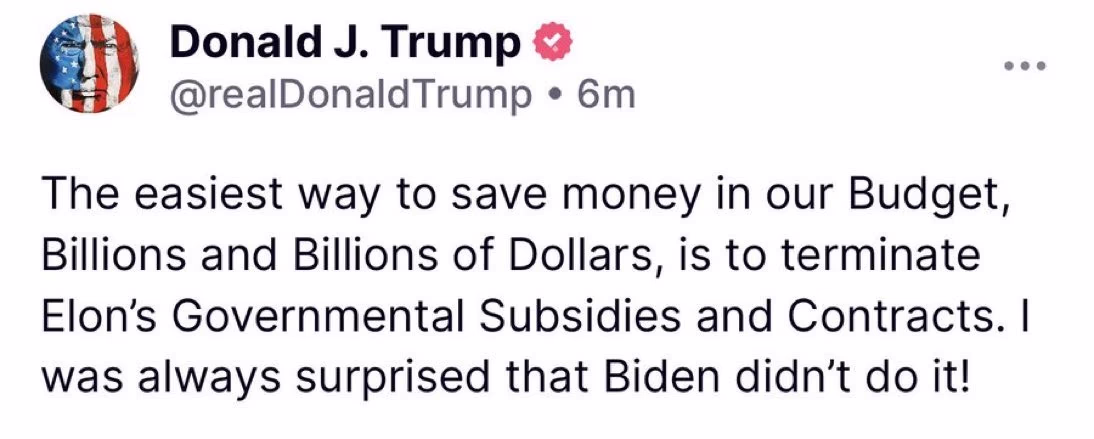Click the word "money" in first line

click(x=606, y=194)
